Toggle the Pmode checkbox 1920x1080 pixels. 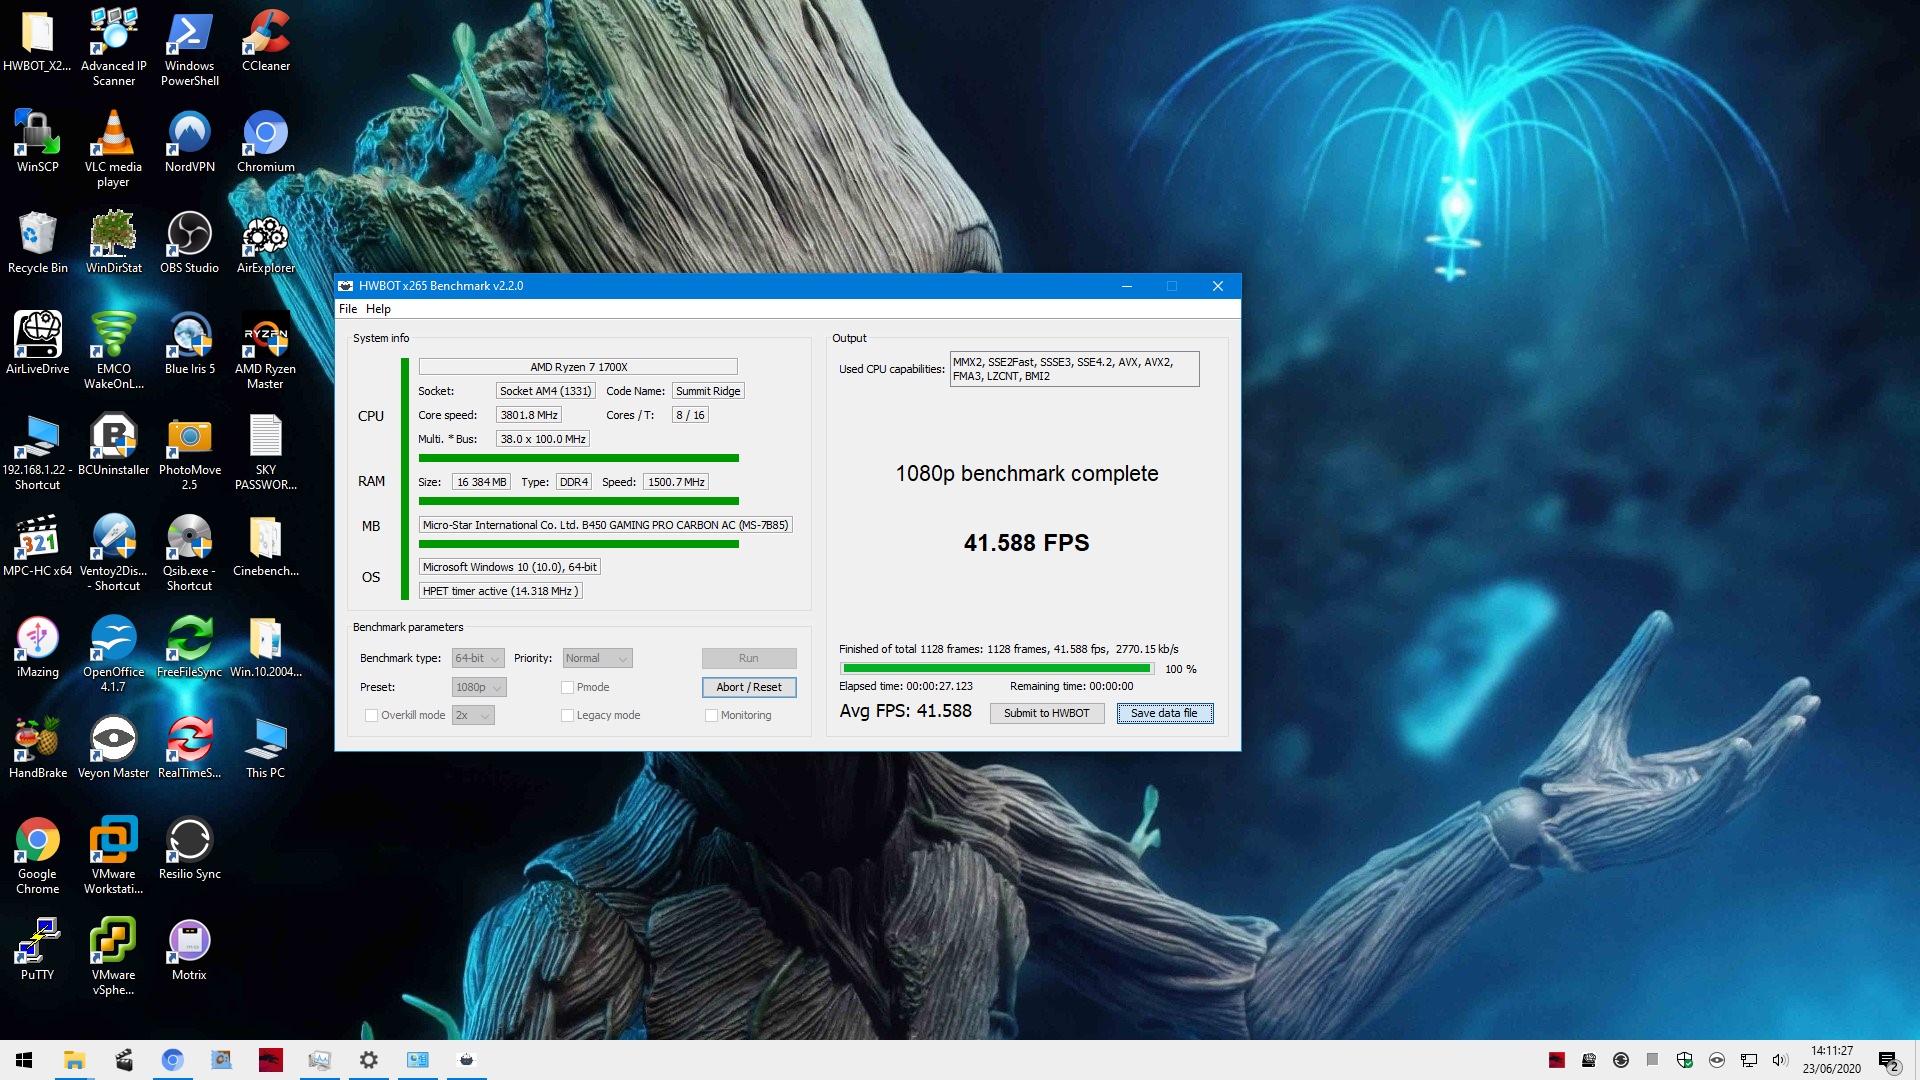click(567, 687)
